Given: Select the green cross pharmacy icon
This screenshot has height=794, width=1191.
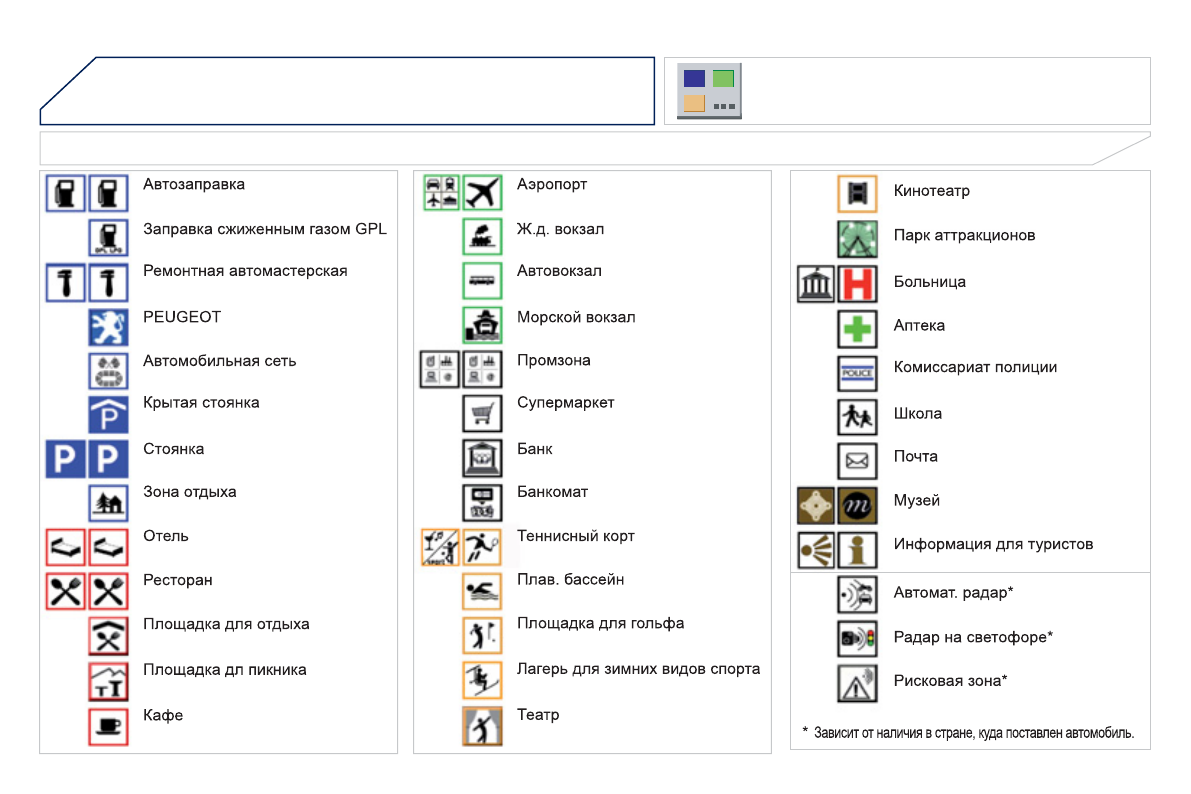Looking at the screenshot, I should point(857,328).
